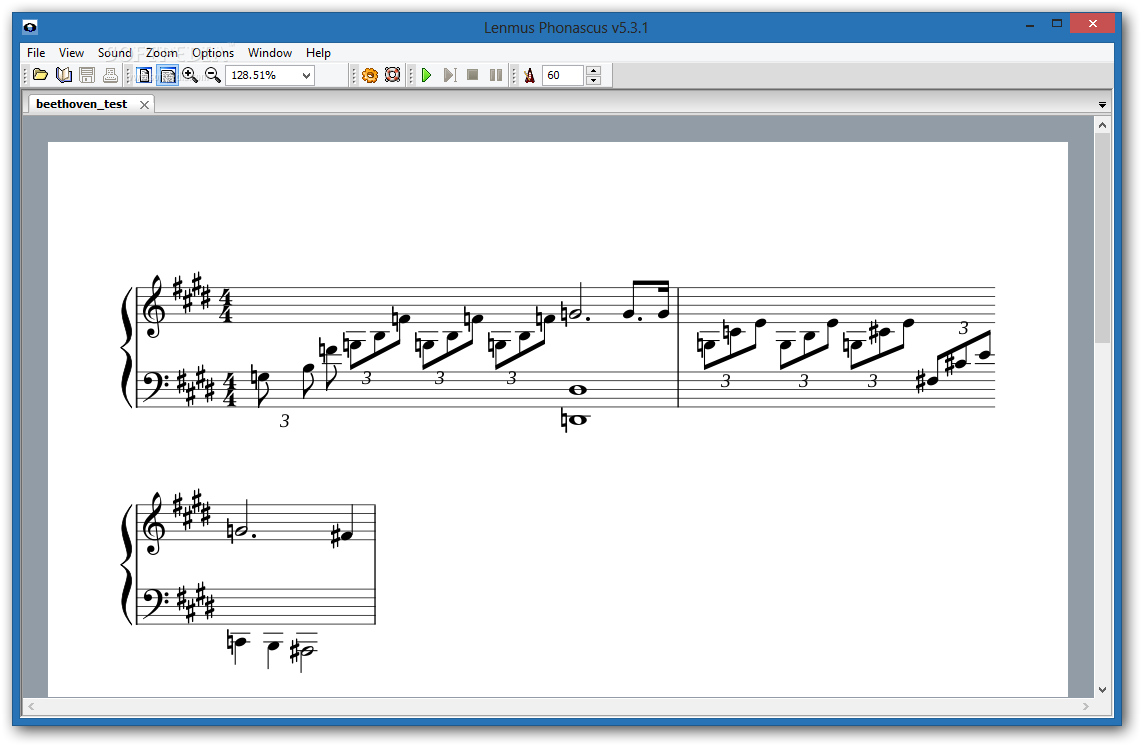Click the horizontal scrollbar left arrow
The width and height of the screenshot is (1142, 746).
point(31,706)
